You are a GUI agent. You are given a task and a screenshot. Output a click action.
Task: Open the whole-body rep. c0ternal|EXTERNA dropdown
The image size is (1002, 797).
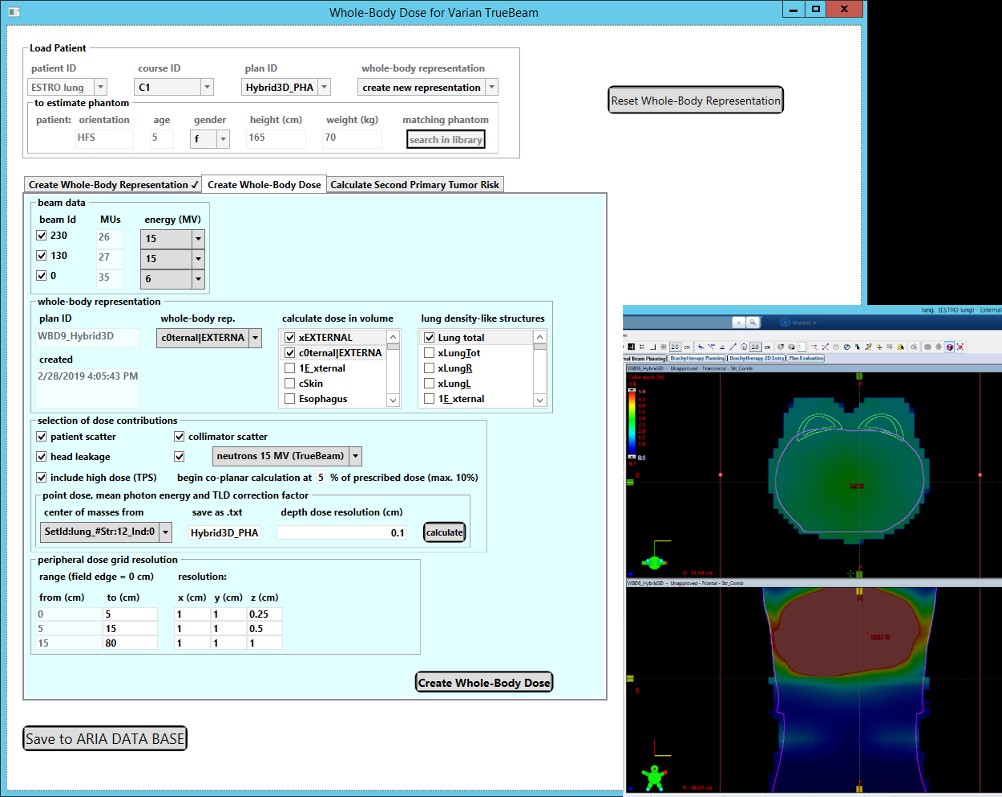pyautogui.click(x=255, y=338)
